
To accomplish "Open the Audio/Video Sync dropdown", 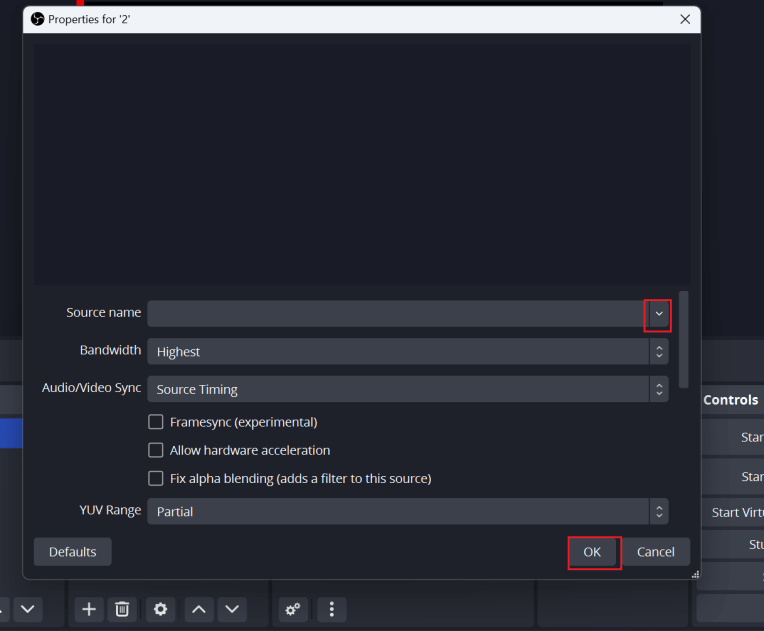I will click(x=408, y=389).
